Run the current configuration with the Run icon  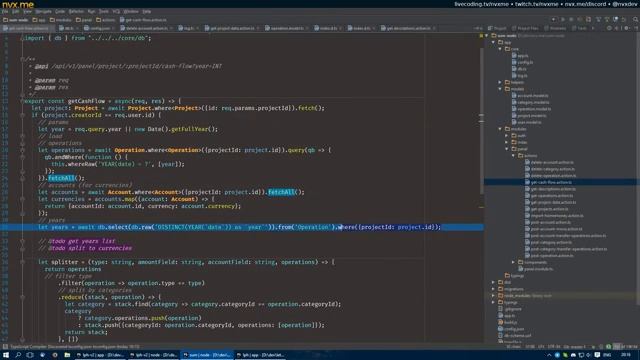563,19
